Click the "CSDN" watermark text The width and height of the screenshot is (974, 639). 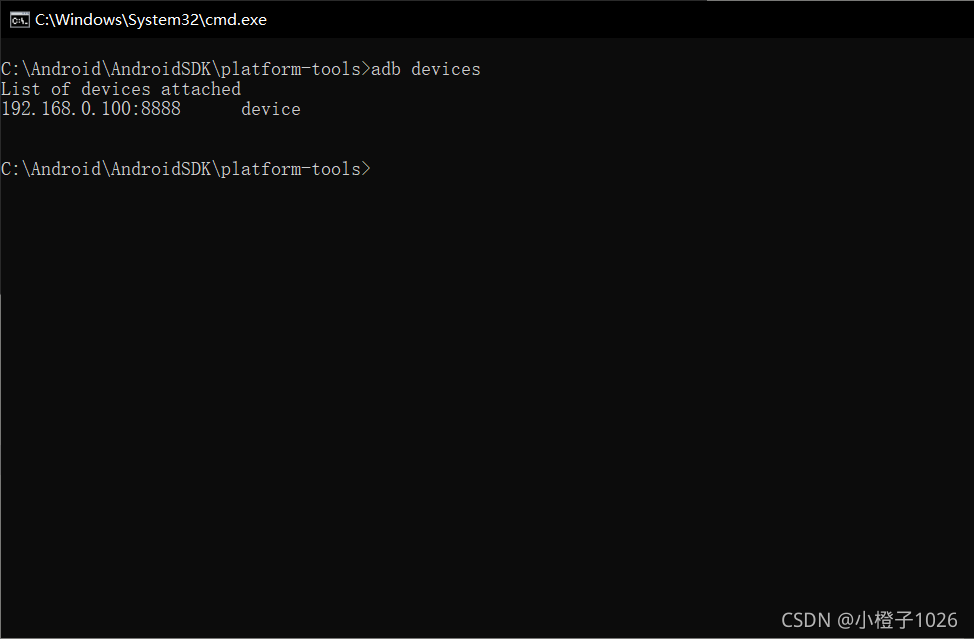[806, 620]
